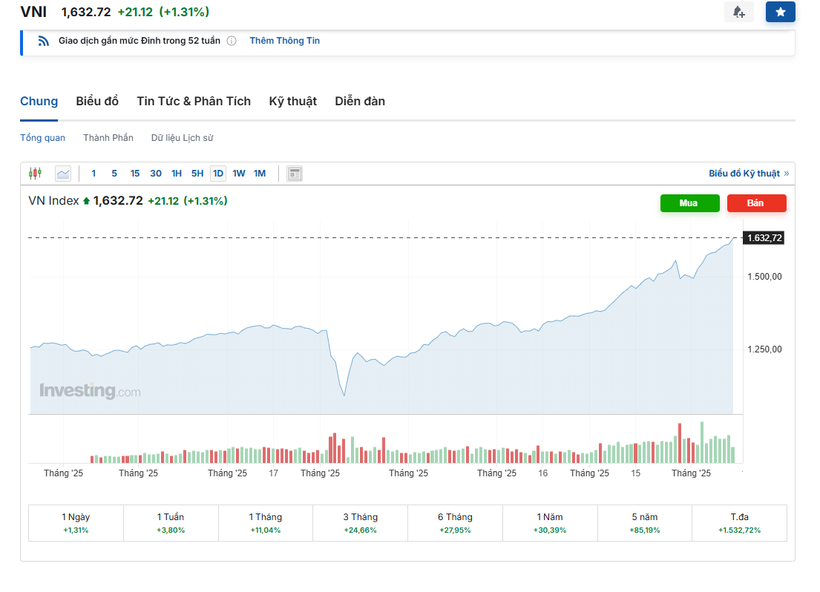Viewport: 820px width, 592px height.
Task: Select the Thành Phần subtab
Action: [x=108, y=137]
